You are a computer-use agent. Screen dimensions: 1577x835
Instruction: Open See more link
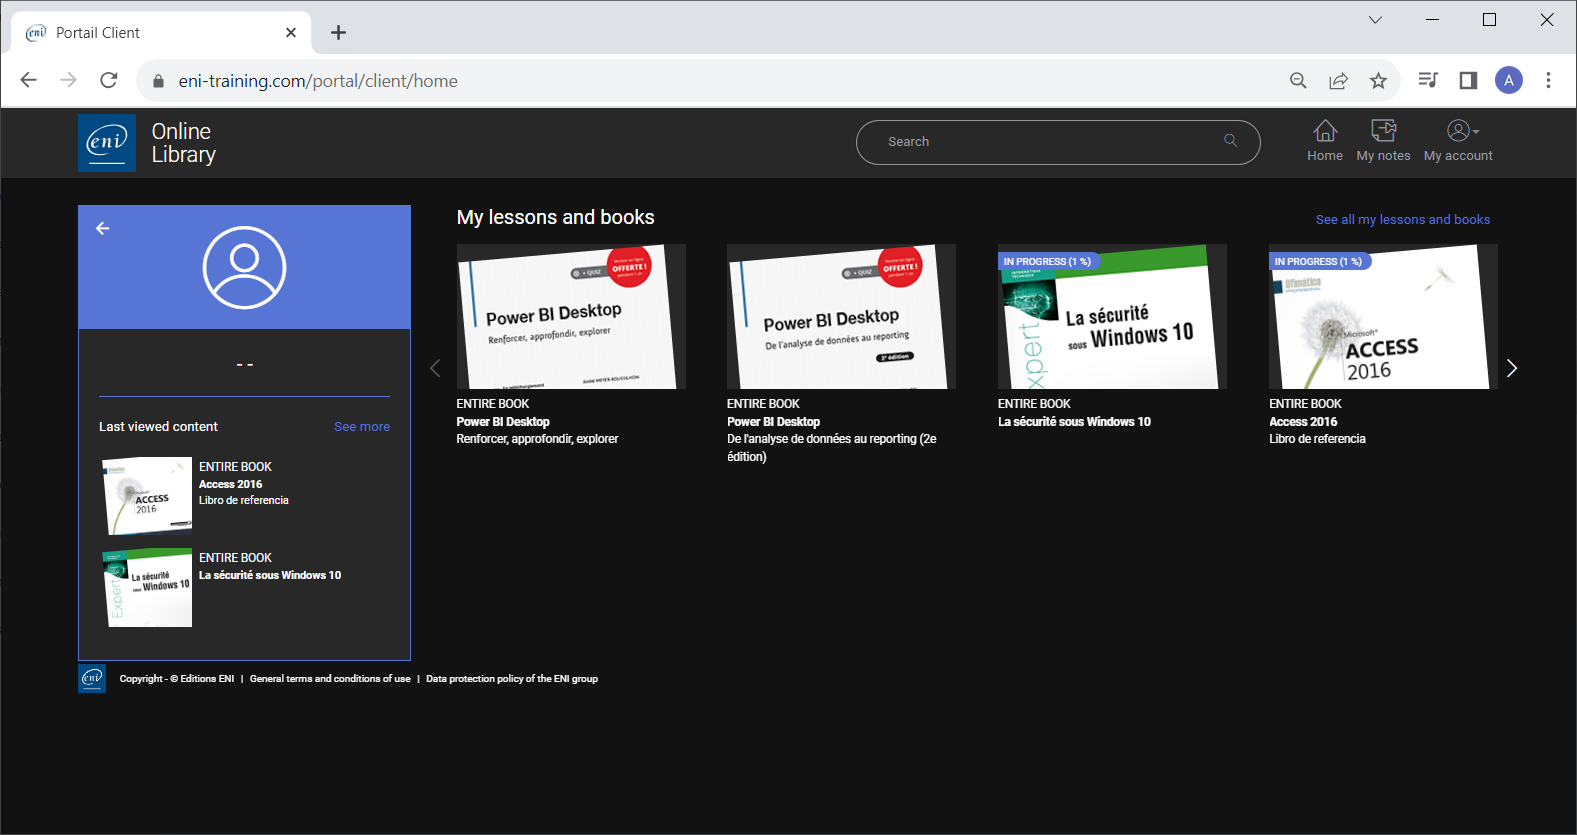[362, 427]
